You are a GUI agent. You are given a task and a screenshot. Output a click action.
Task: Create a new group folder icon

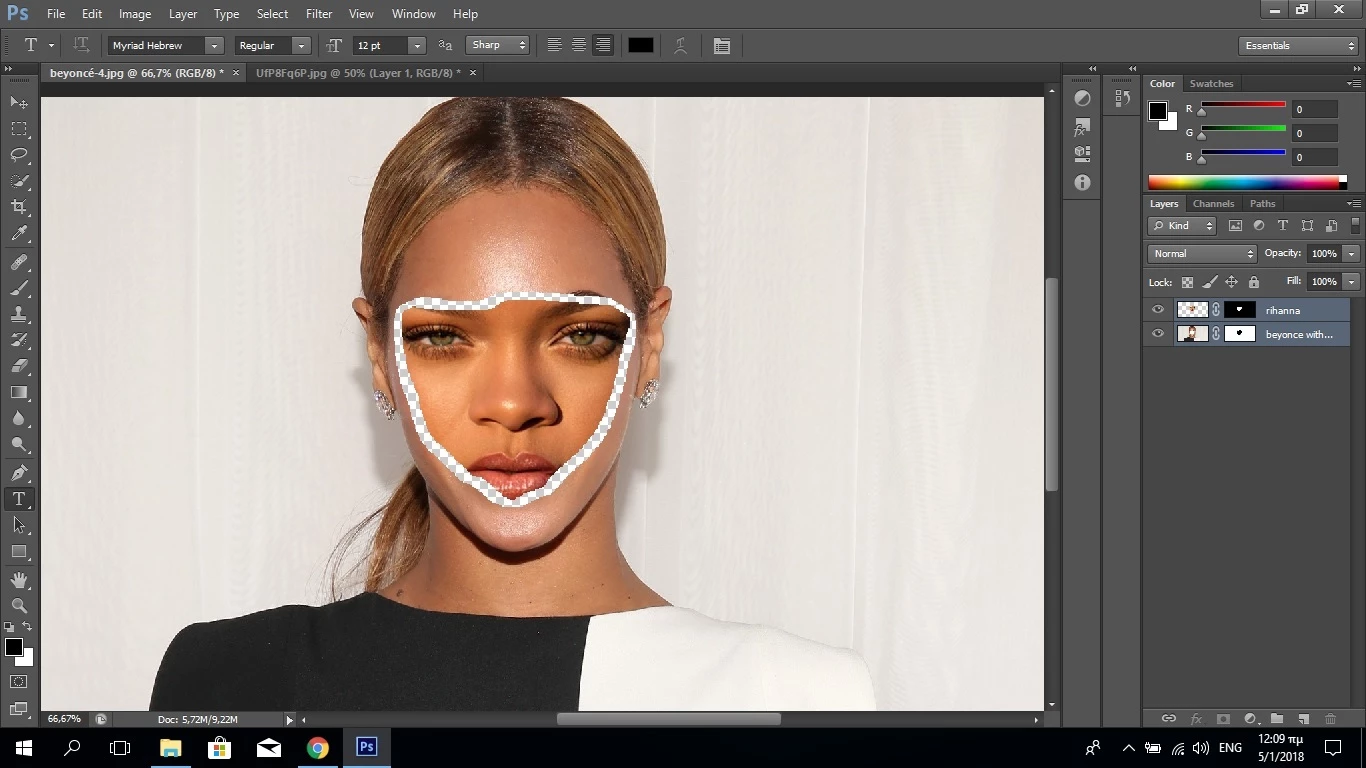(x=1277, y=719)
